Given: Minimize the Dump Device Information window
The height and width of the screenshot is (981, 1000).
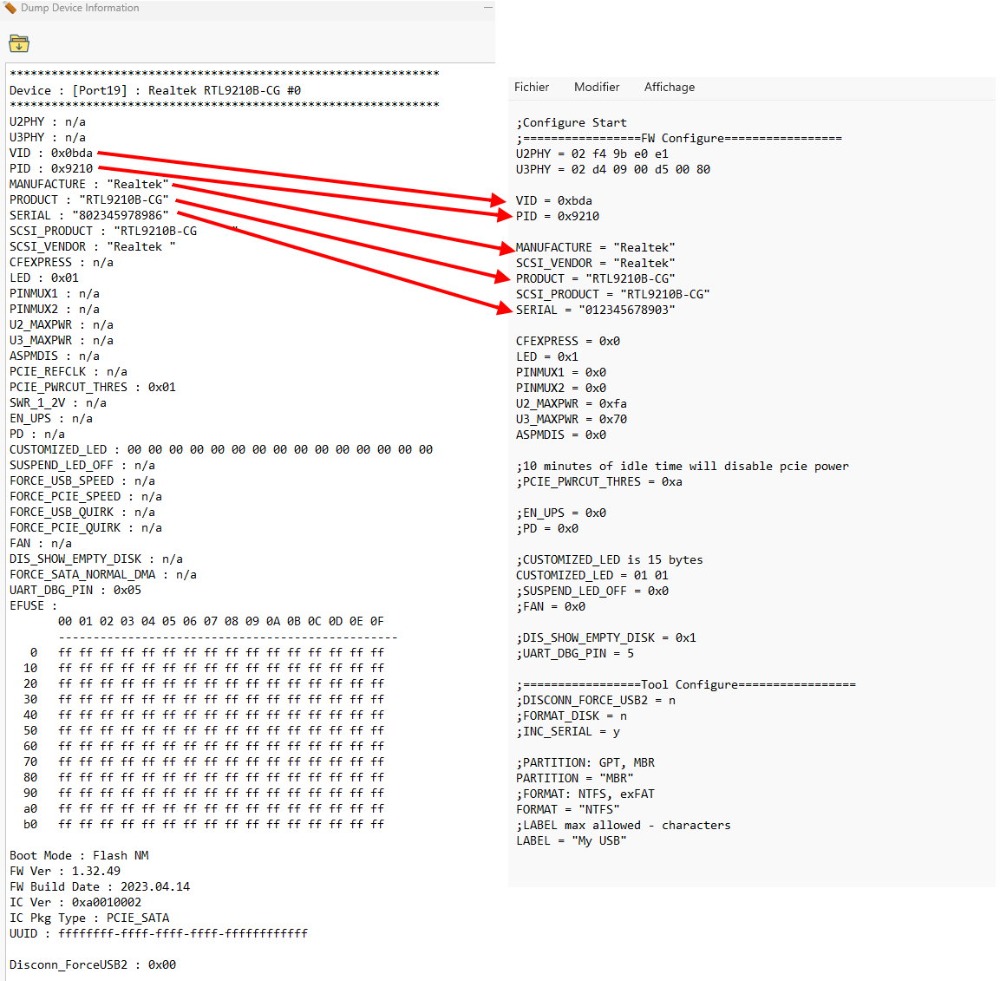Looking at the screenshot, I should tap(487, 8).
